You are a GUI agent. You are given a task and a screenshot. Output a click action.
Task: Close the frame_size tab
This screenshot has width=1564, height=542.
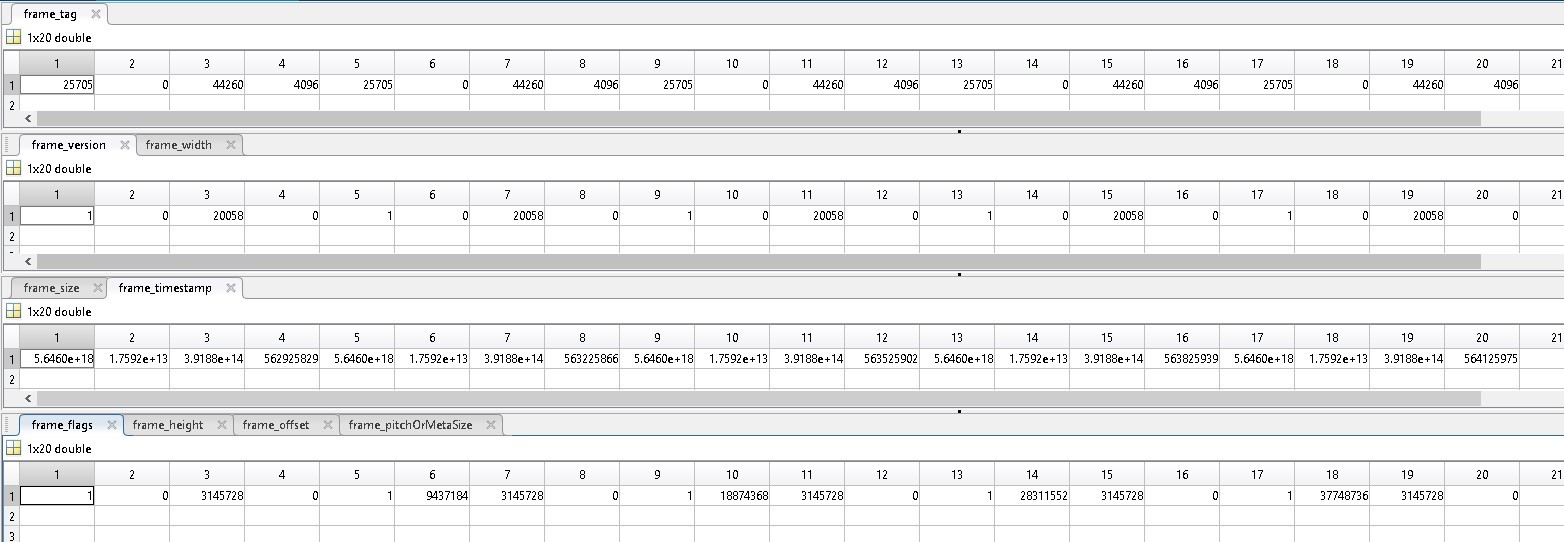tap(97, 288)
